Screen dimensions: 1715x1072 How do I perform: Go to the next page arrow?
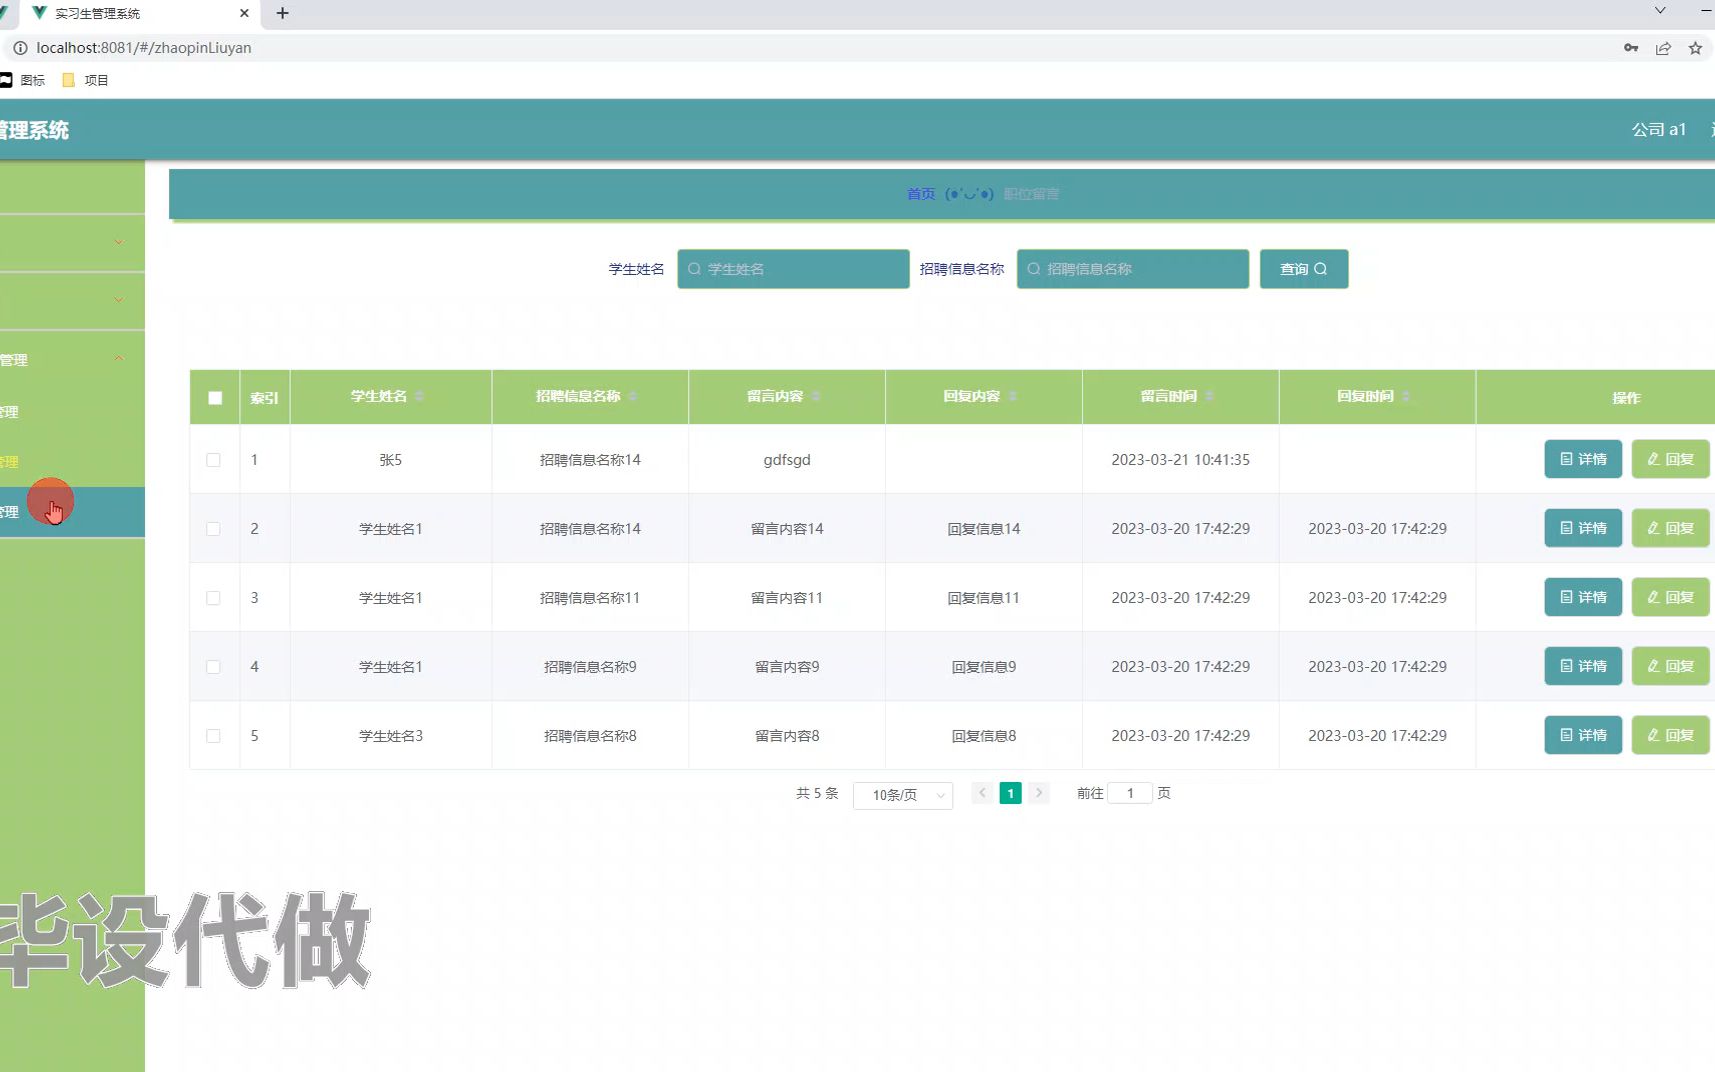pyautogui.click(x=1039, y=793)
